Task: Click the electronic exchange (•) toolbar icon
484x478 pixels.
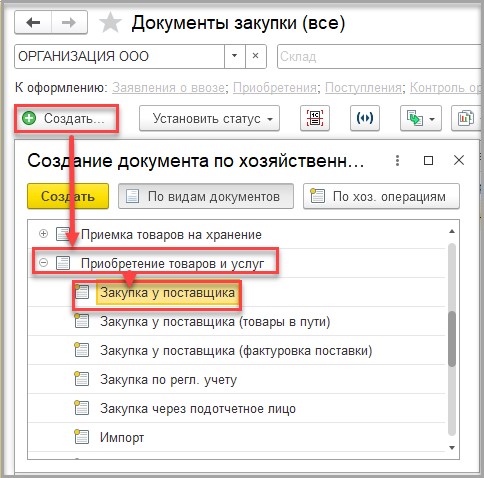Action: tap(365, 118)
